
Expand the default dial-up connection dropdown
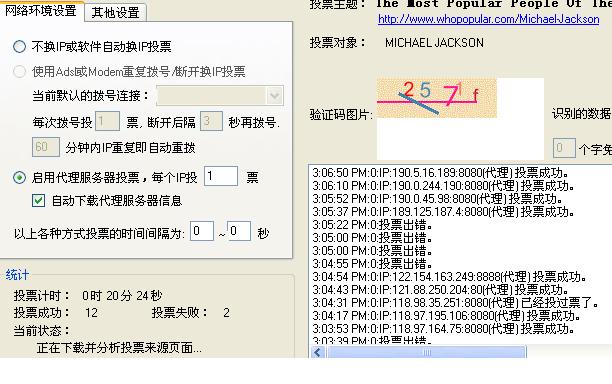274,96
